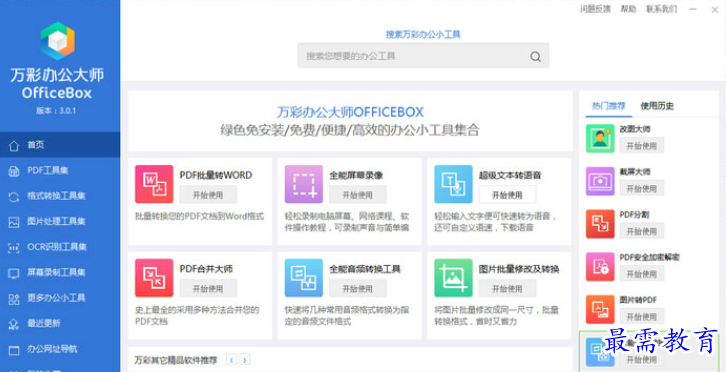This screenshot has width=726, height=372.
Task: Click the 超级文本转语音 blue icon
Action: pyautogui.click(x=453, y=184)
